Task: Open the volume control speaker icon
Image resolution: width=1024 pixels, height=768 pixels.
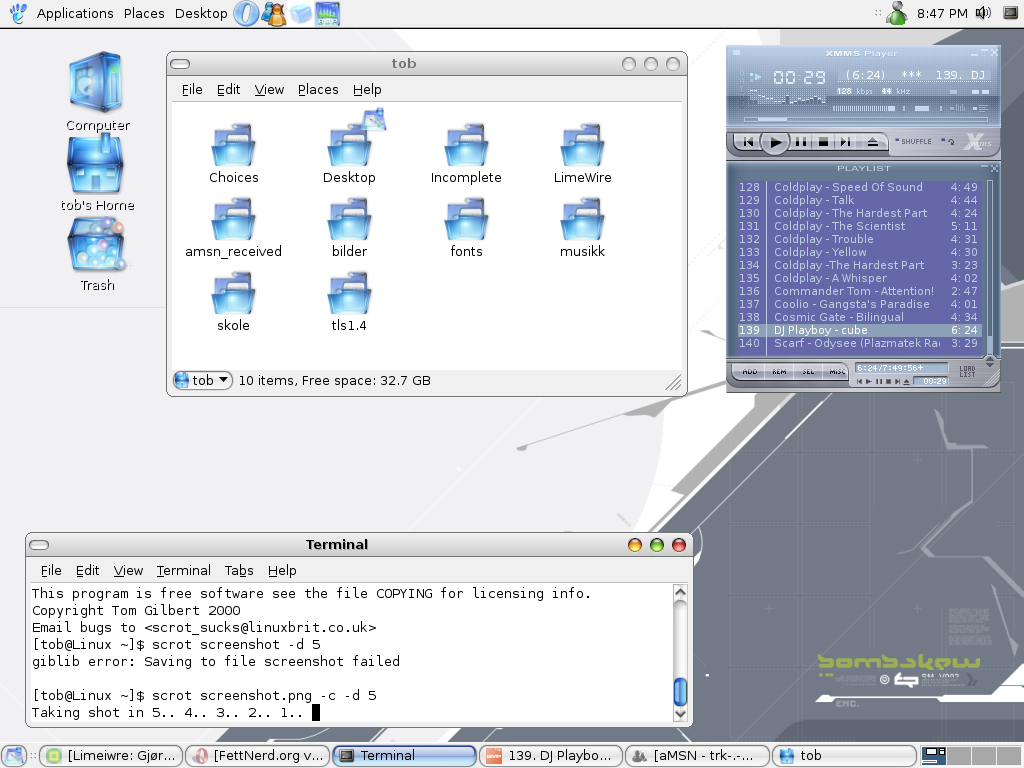Action: pyautogui.click(x=983, y=13)
